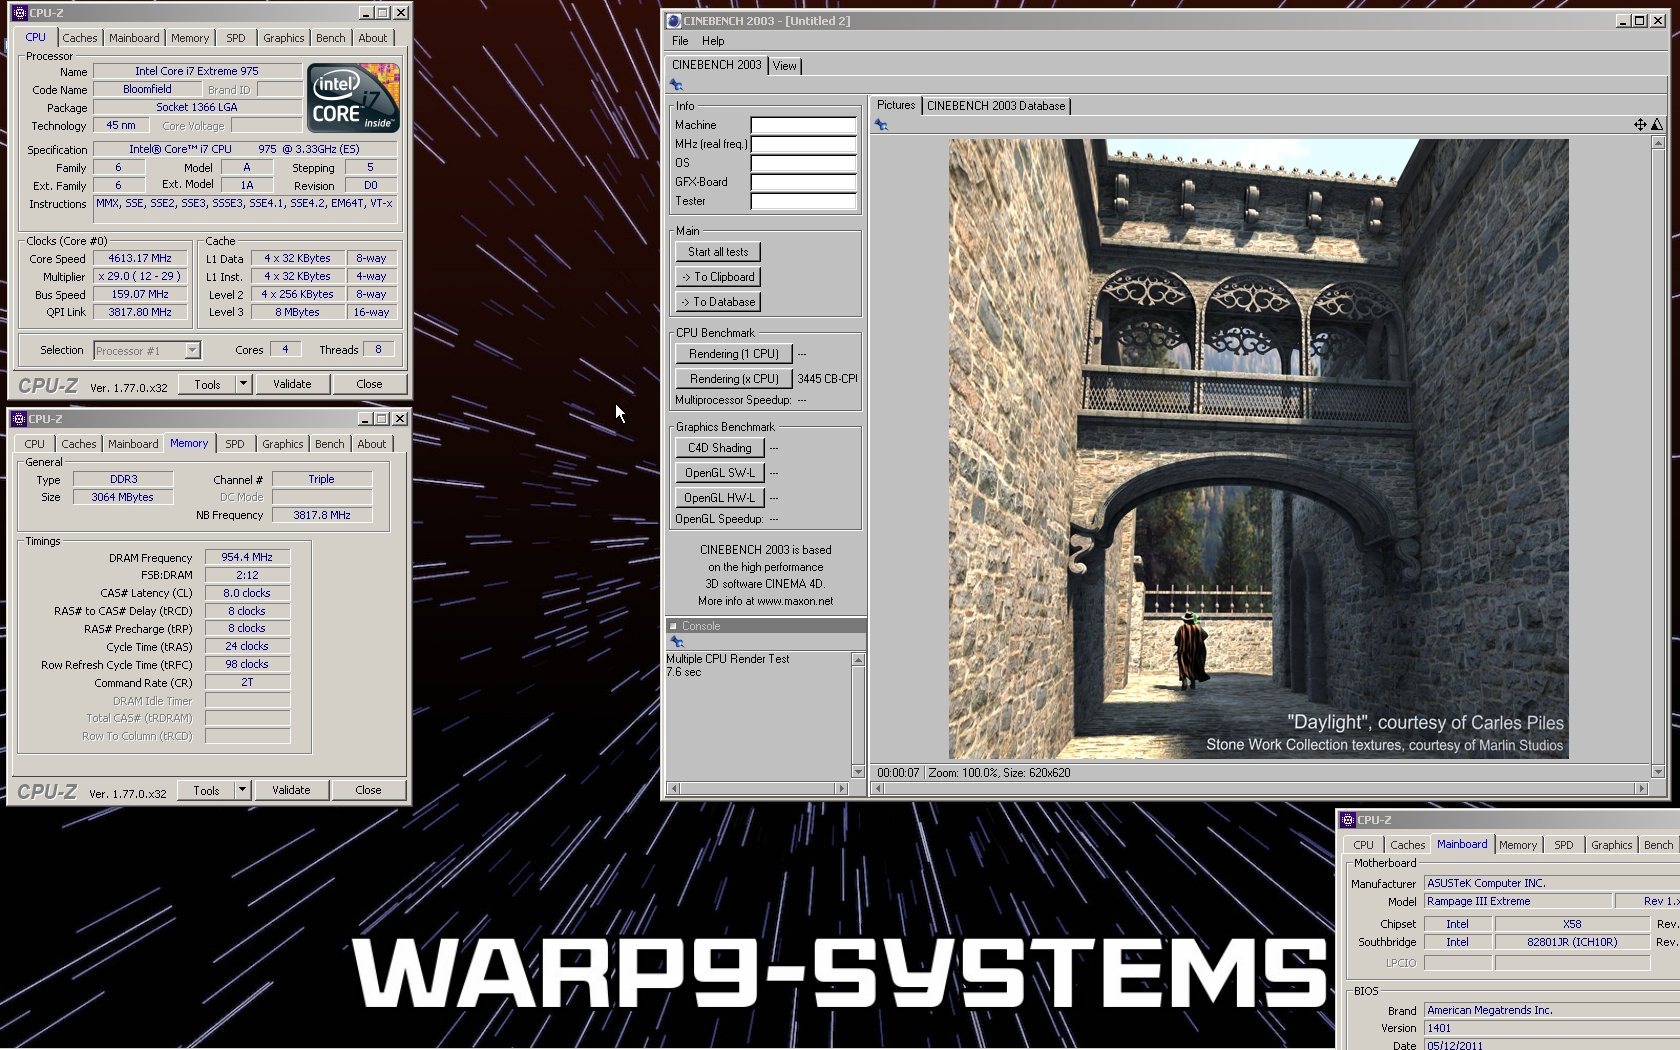Click the OS input field
Screen dimensions: 1680x1050
click(803, 163)
